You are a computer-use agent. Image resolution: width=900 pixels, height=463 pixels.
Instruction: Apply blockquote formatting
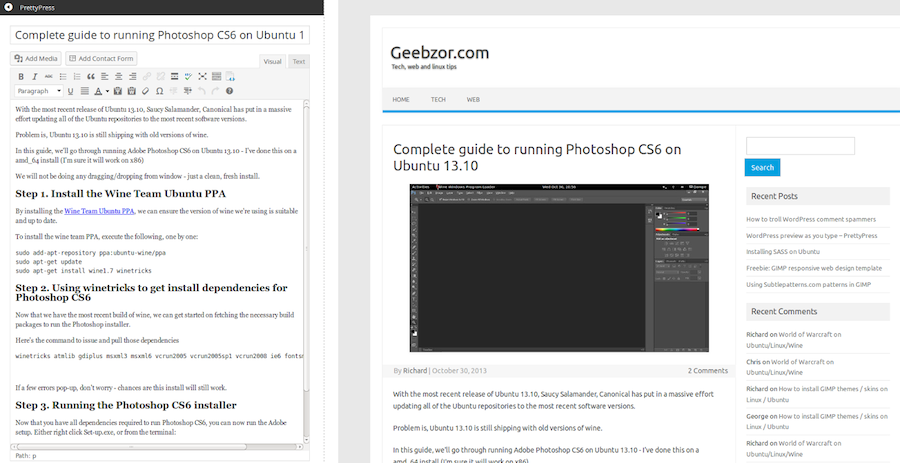point(91,76)
